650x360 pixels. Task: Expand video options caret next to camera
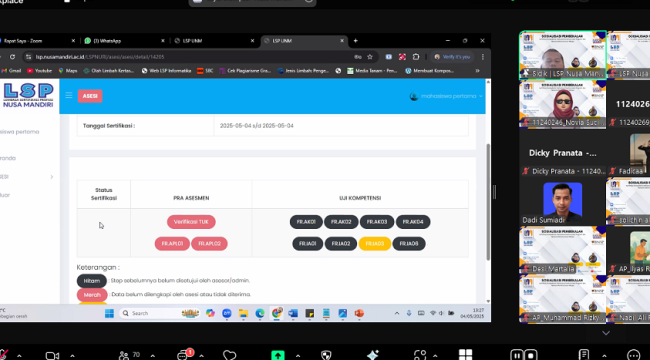(x=72, y=356)
